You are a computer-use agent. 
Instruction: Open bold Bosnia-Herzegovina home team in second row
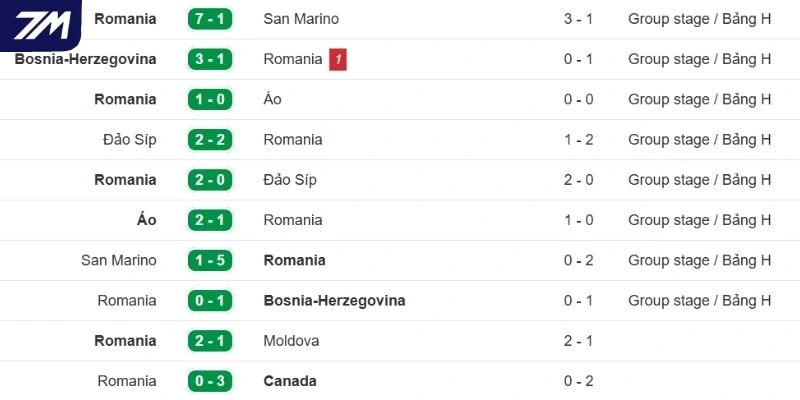[85, 59]
